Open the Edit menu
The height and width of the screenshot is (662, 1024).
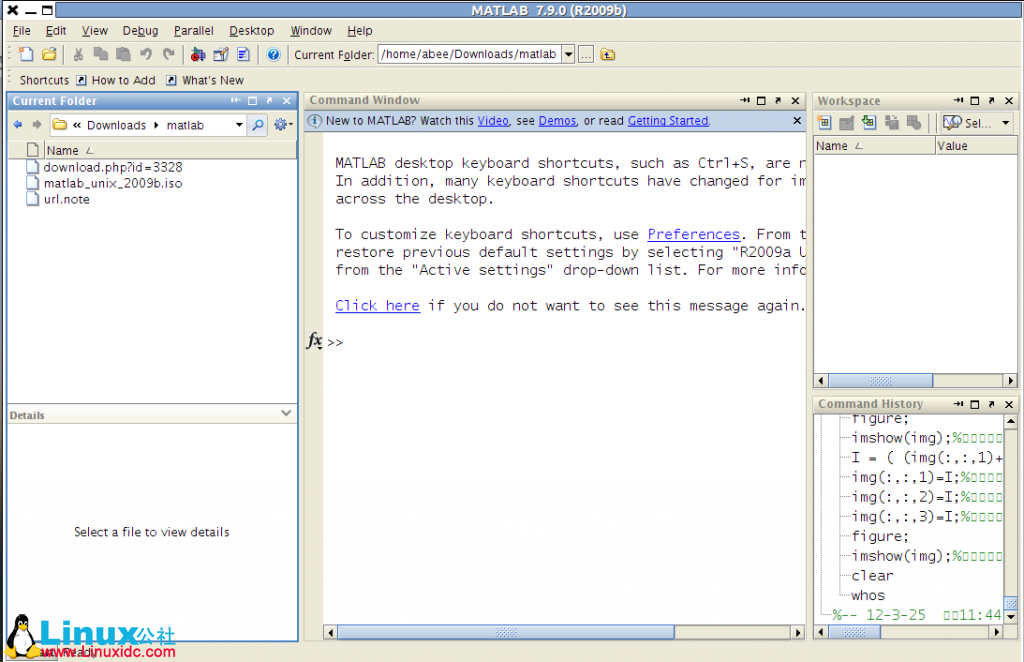56,31
